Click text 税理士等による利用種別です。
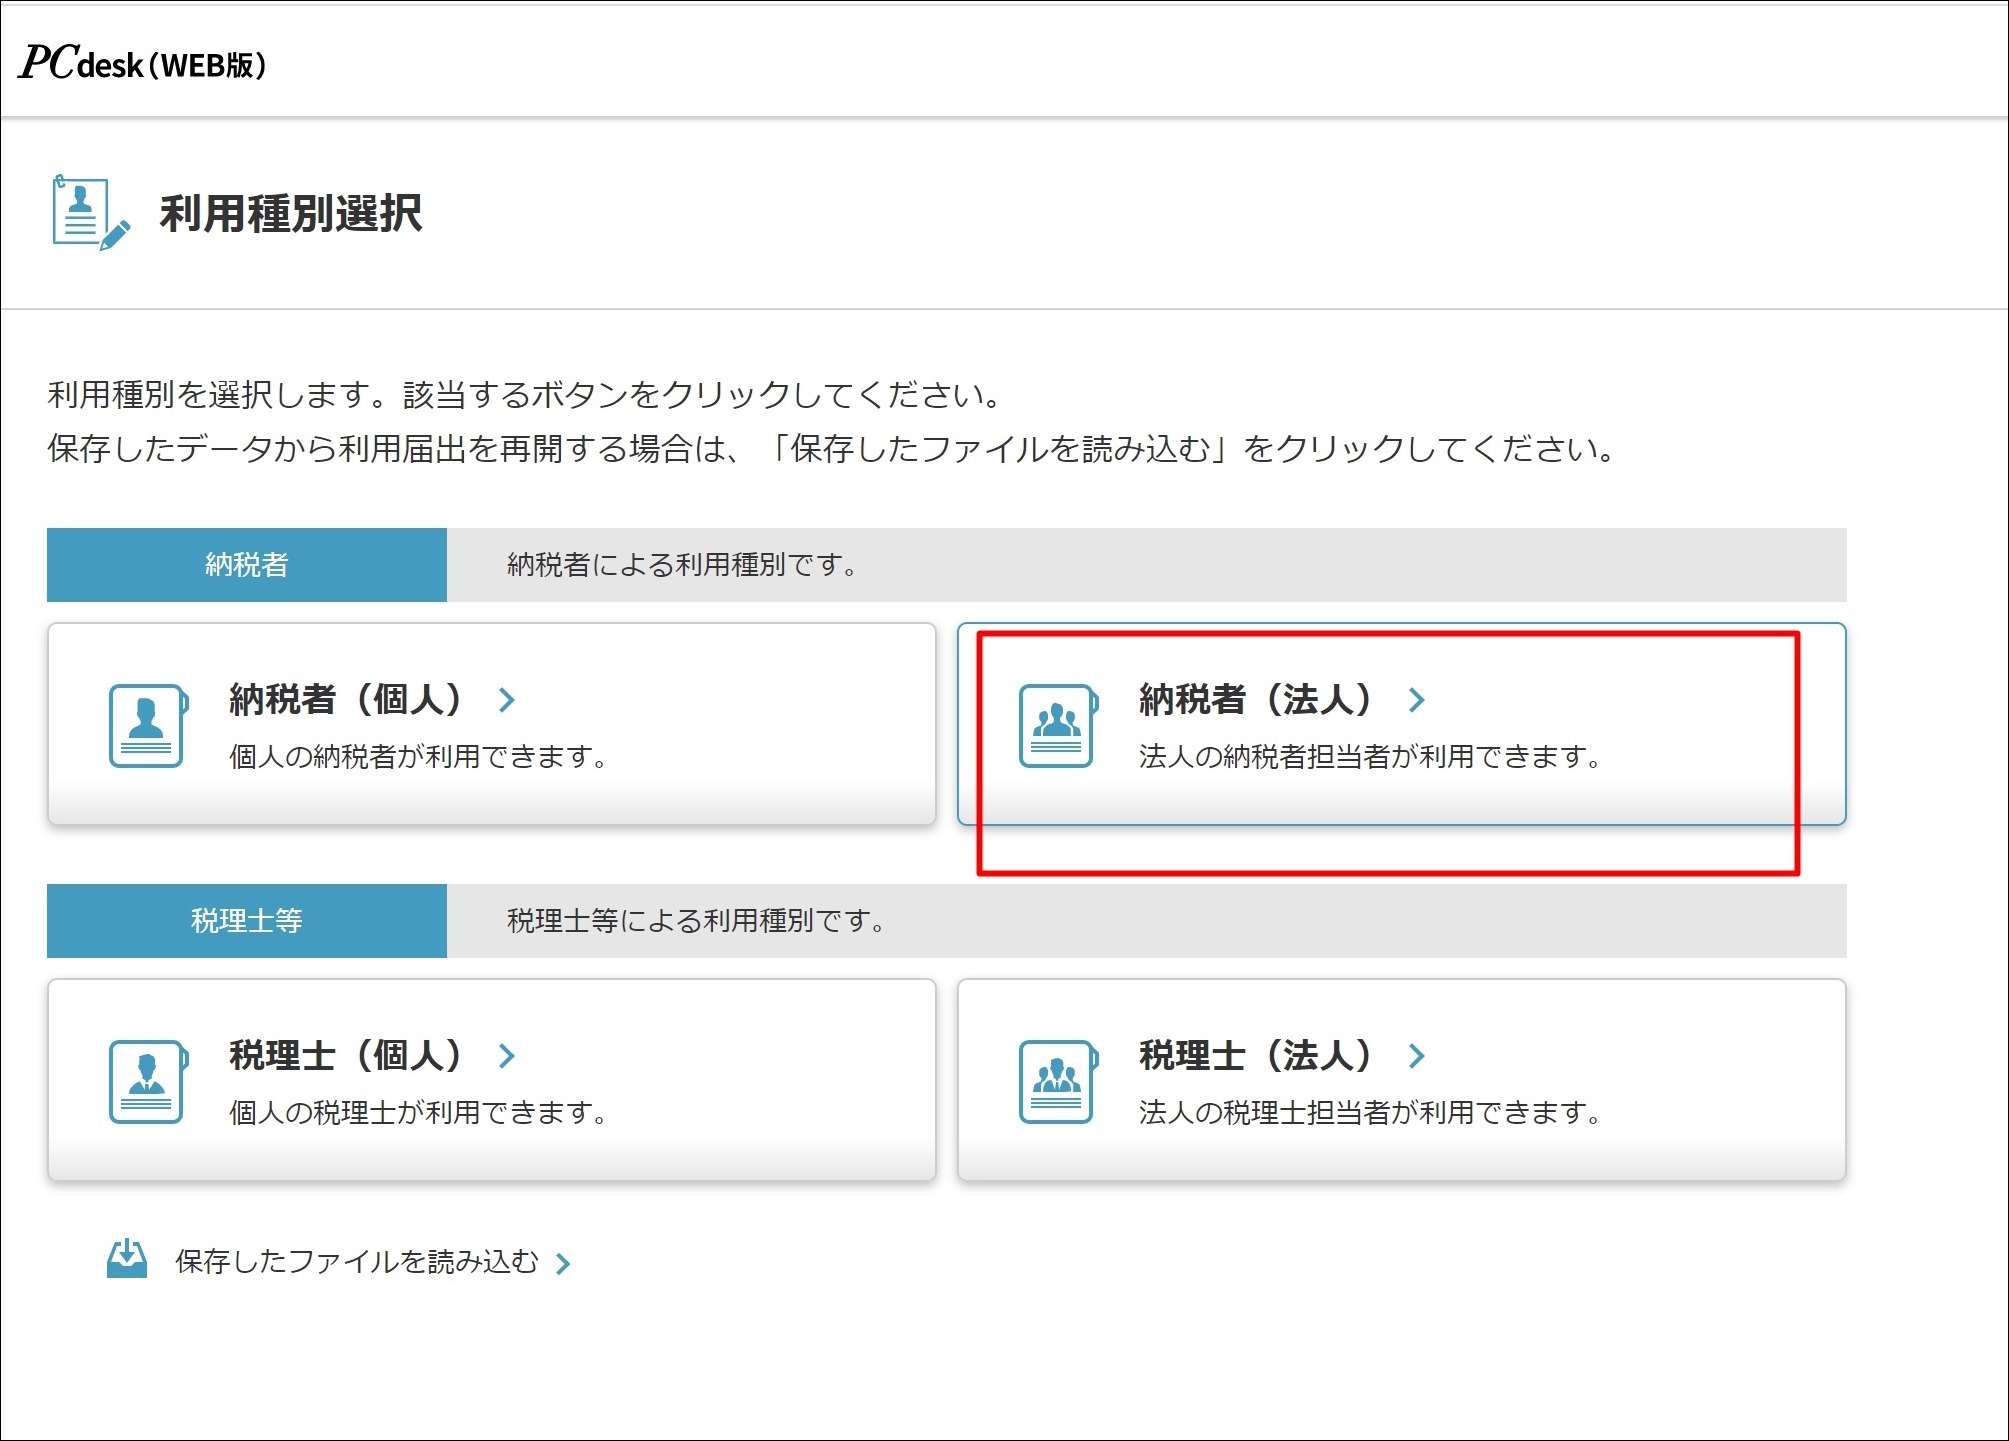The image size is (2009, 1441). point(698,921)
